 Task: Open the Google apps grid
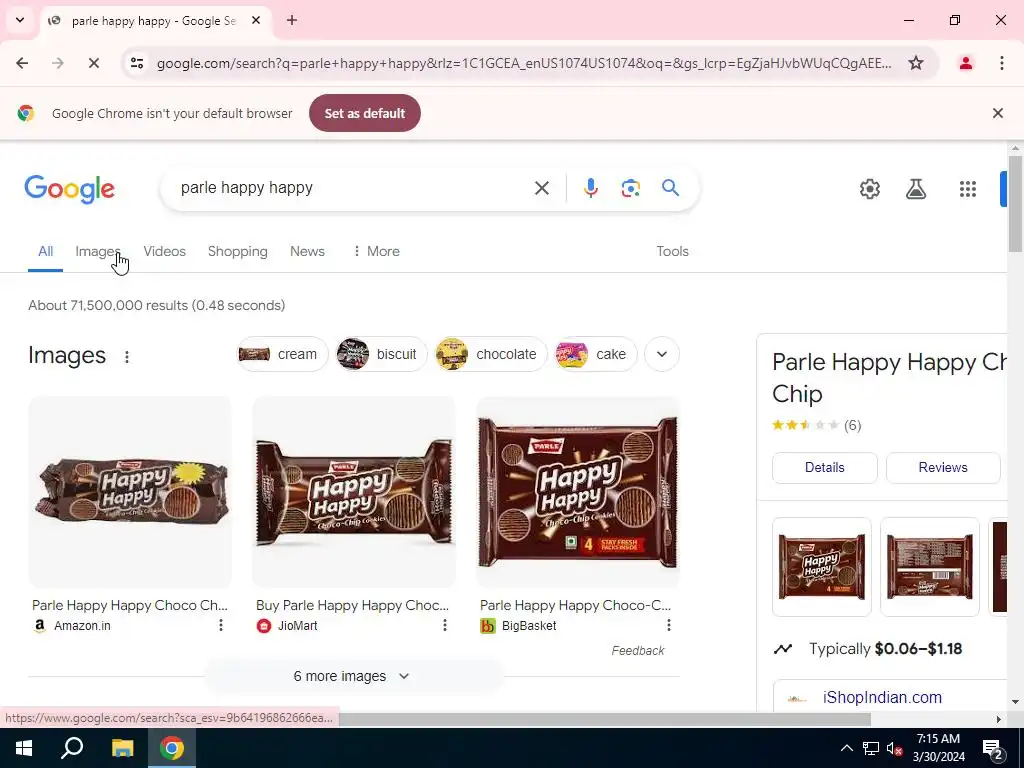pyautogui.click(x=967, y=189)
